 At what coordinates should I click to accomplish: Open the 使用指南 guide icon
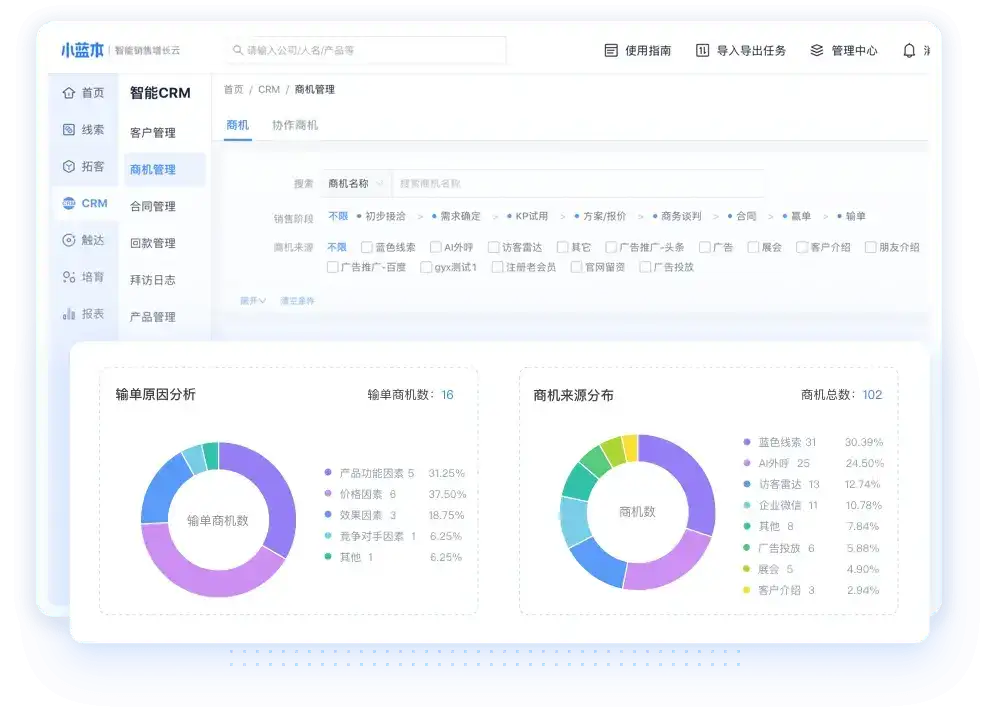tap(611, 50)
